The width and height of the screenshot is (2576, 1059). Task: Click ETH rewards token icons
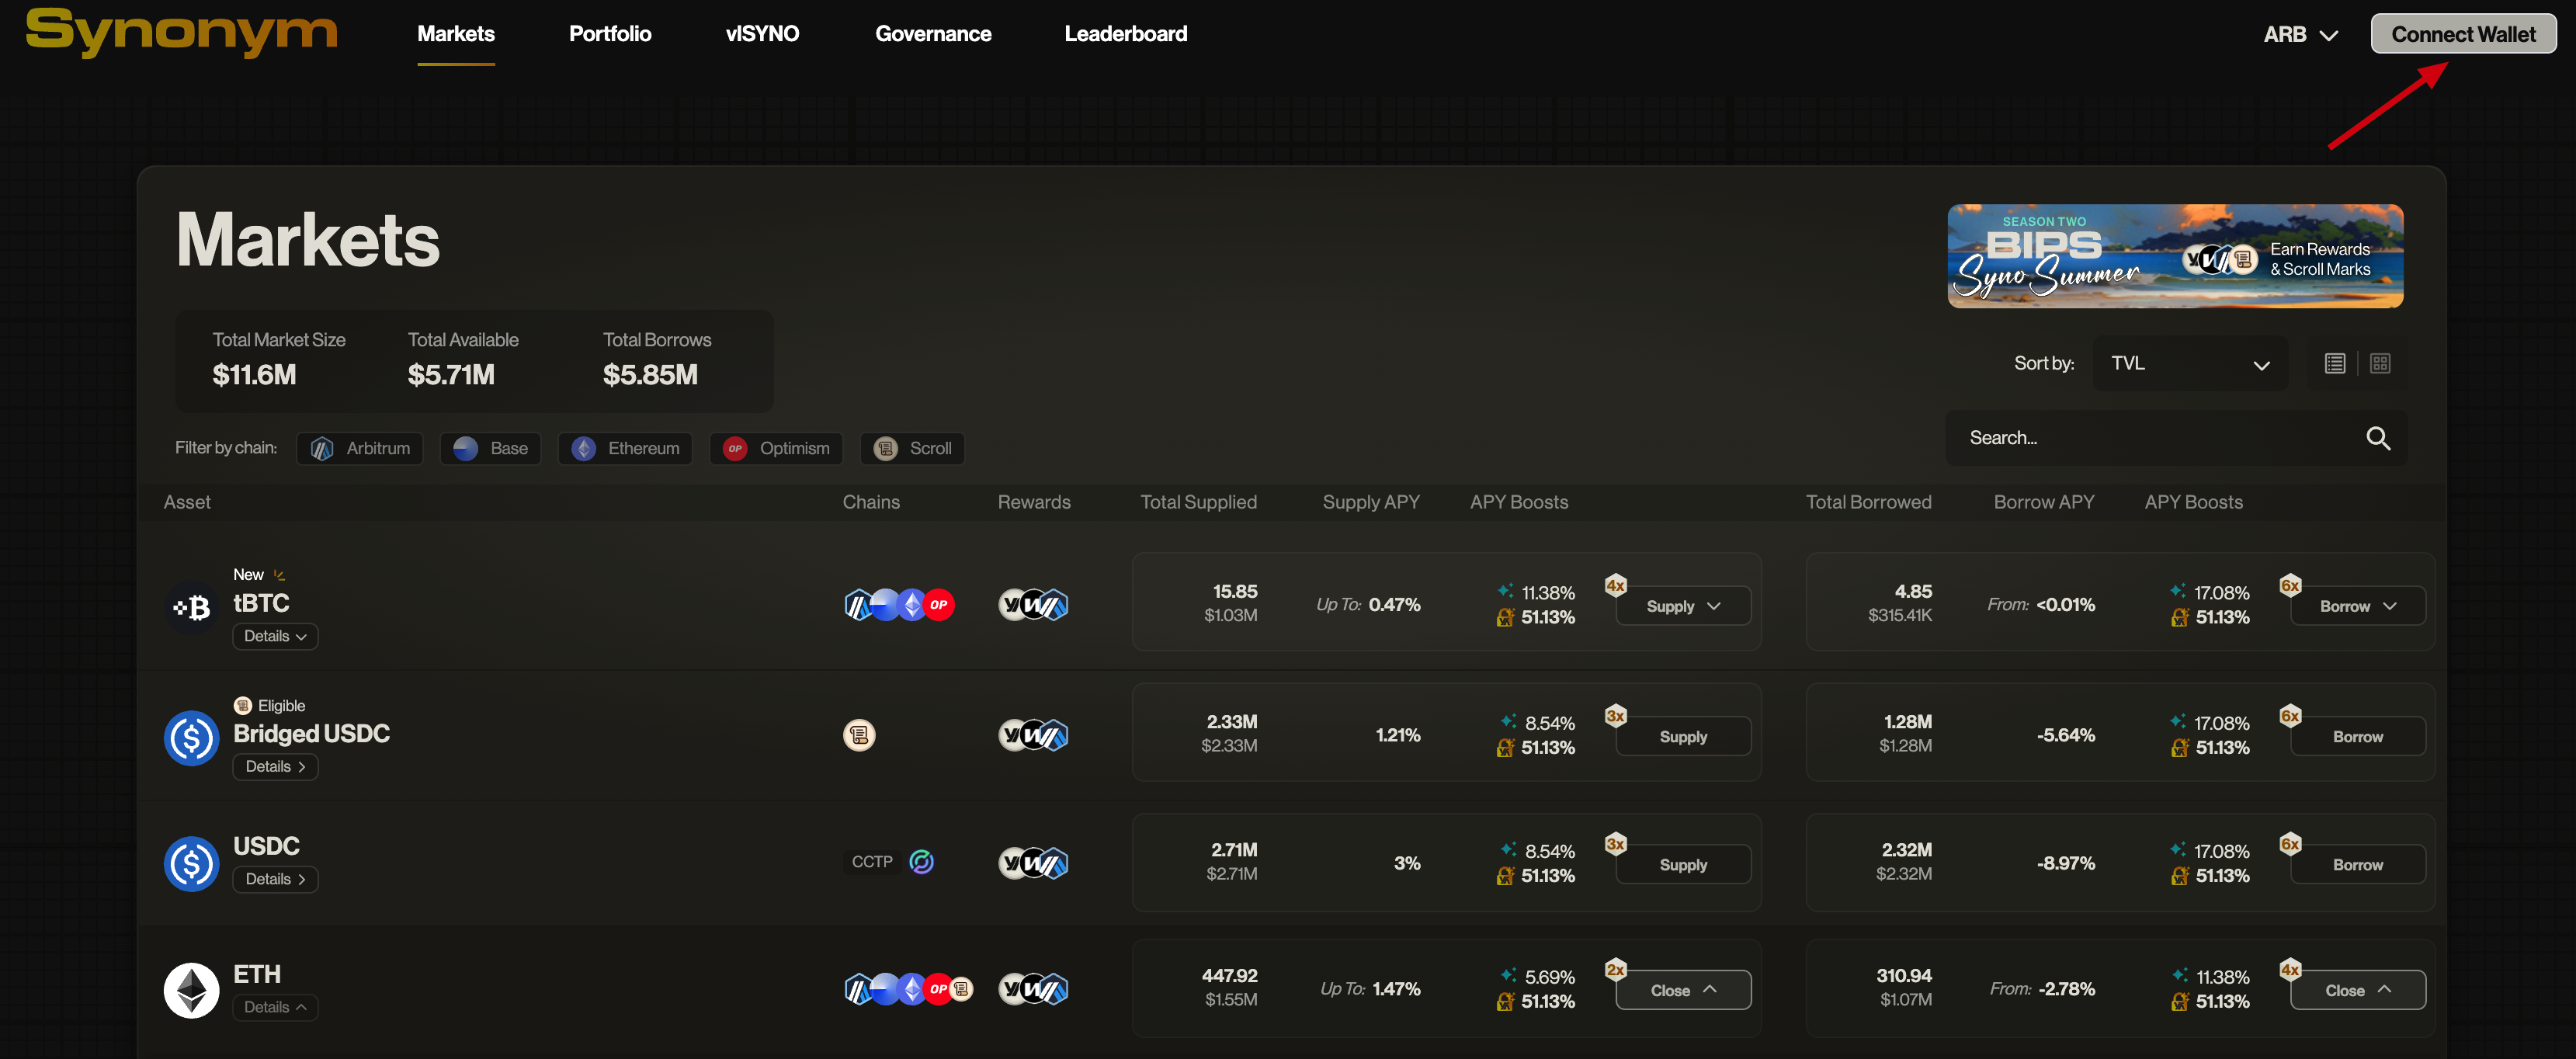pos(1033,990)
